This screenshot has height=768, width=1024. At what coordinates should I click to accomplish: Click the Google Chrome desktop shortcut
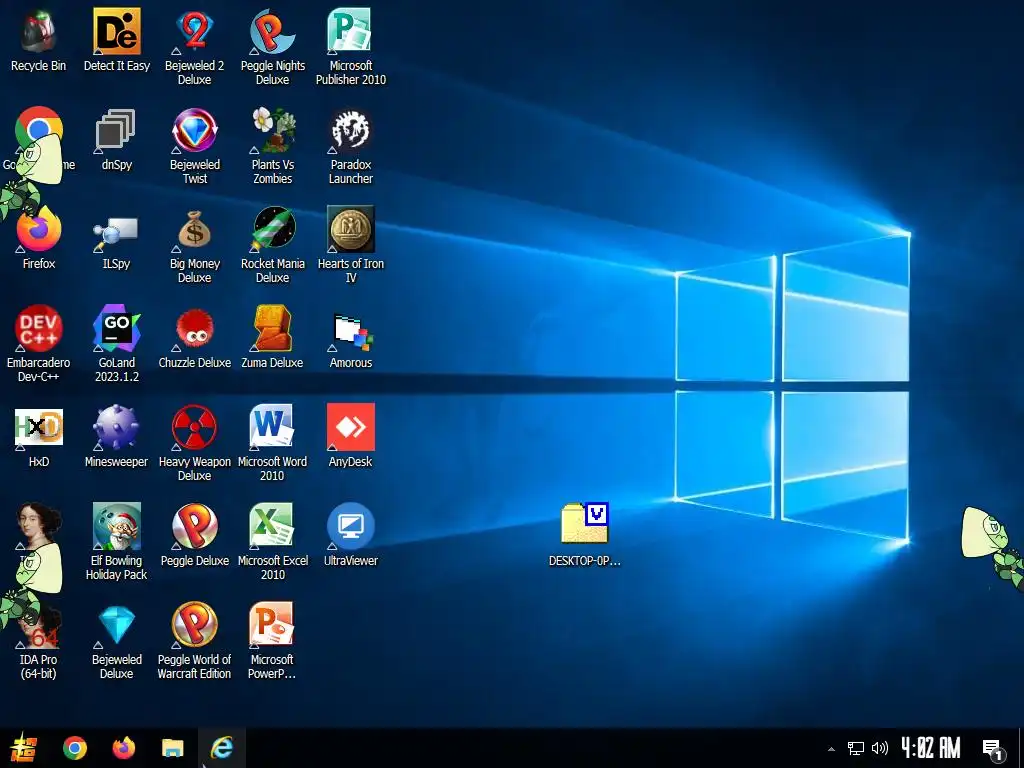click(x=39, y=131)
